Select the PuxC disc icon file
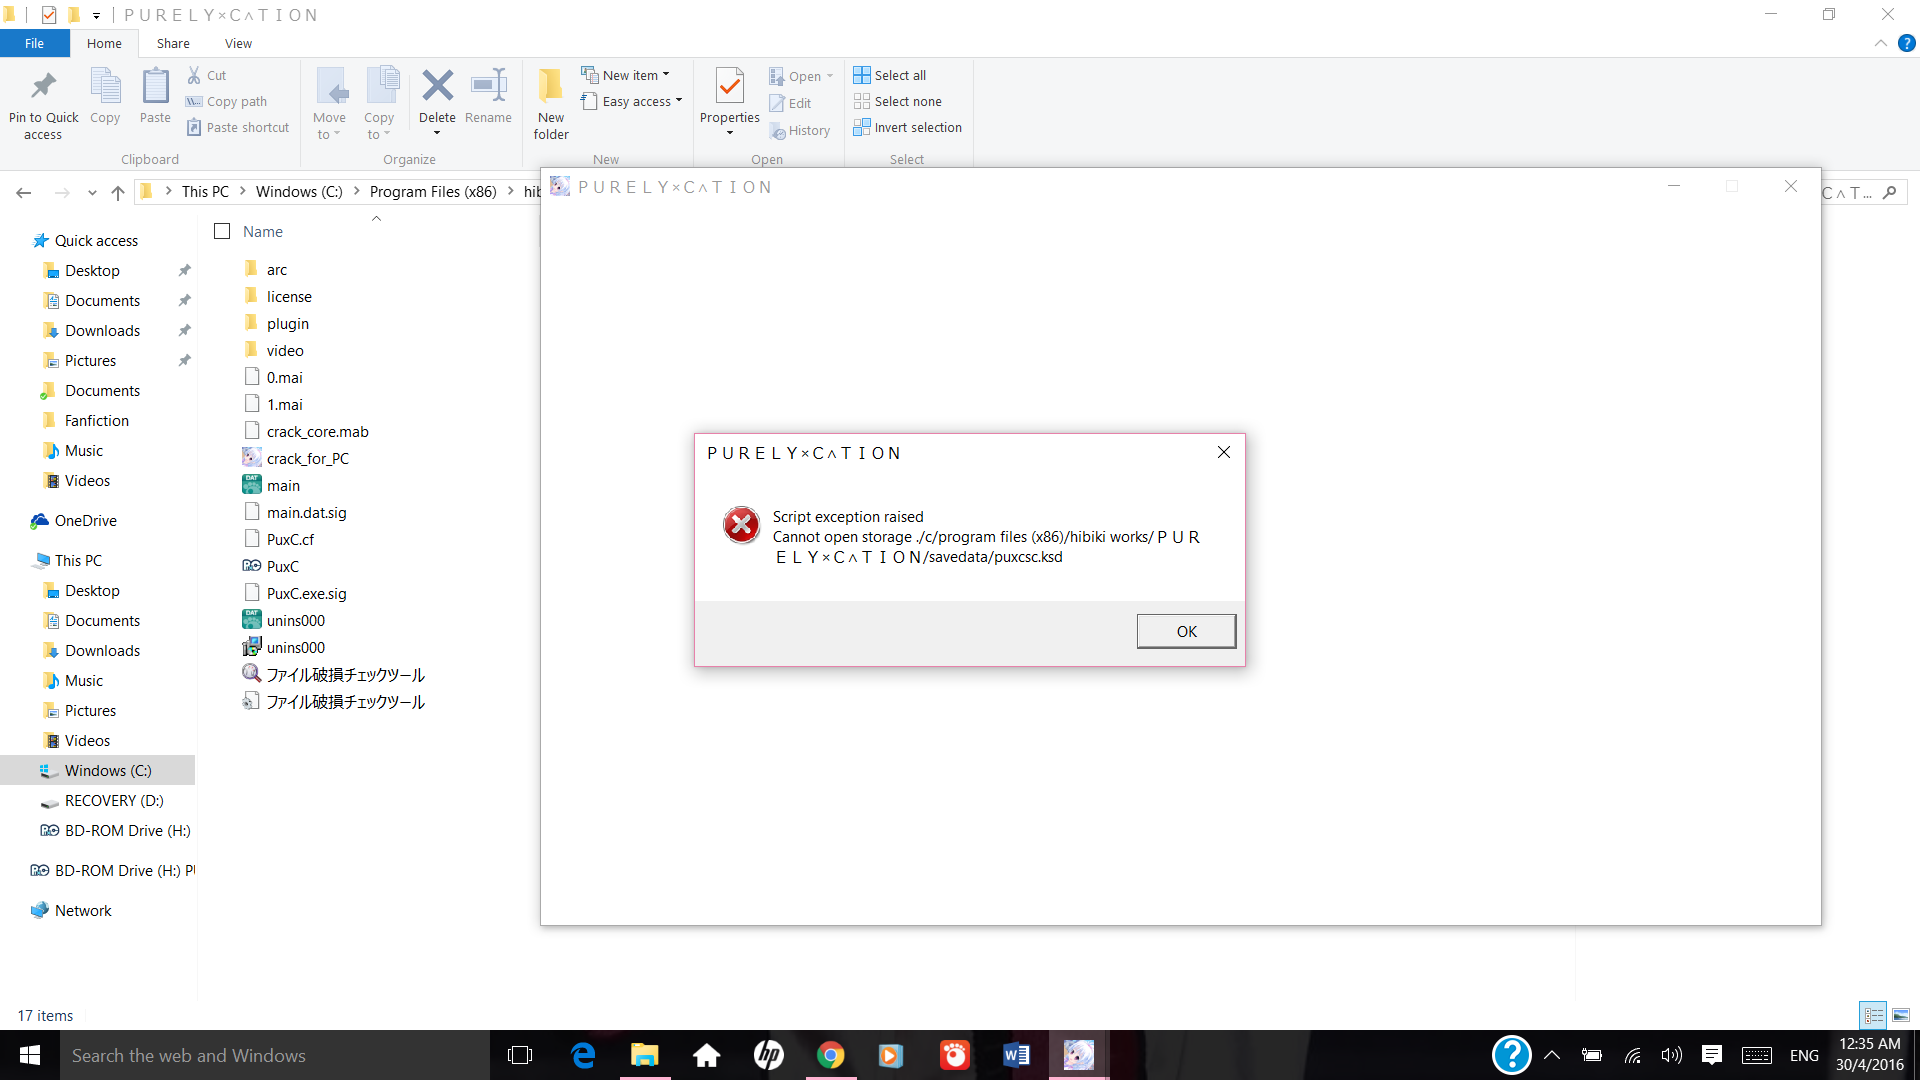 [x=282, y=566]
